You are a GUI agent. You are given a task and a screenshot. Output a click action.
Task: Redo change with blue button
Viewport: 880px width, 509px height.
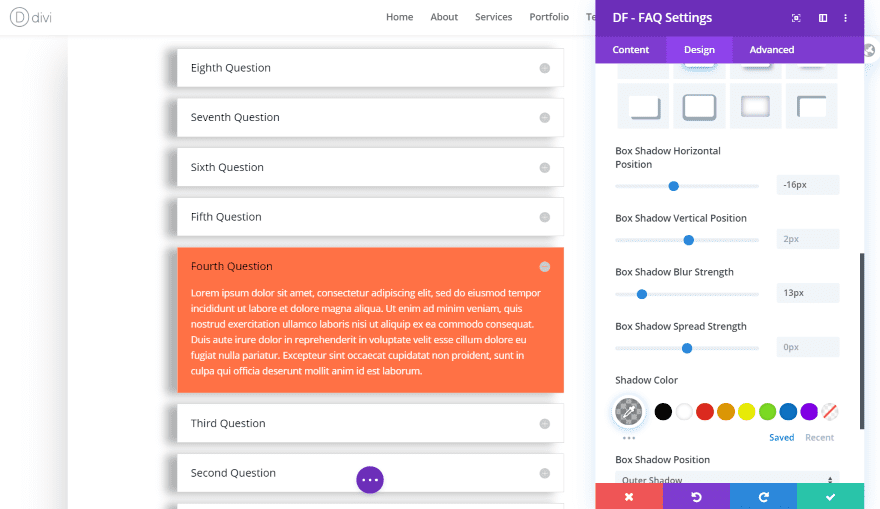[x=763, y=497]
